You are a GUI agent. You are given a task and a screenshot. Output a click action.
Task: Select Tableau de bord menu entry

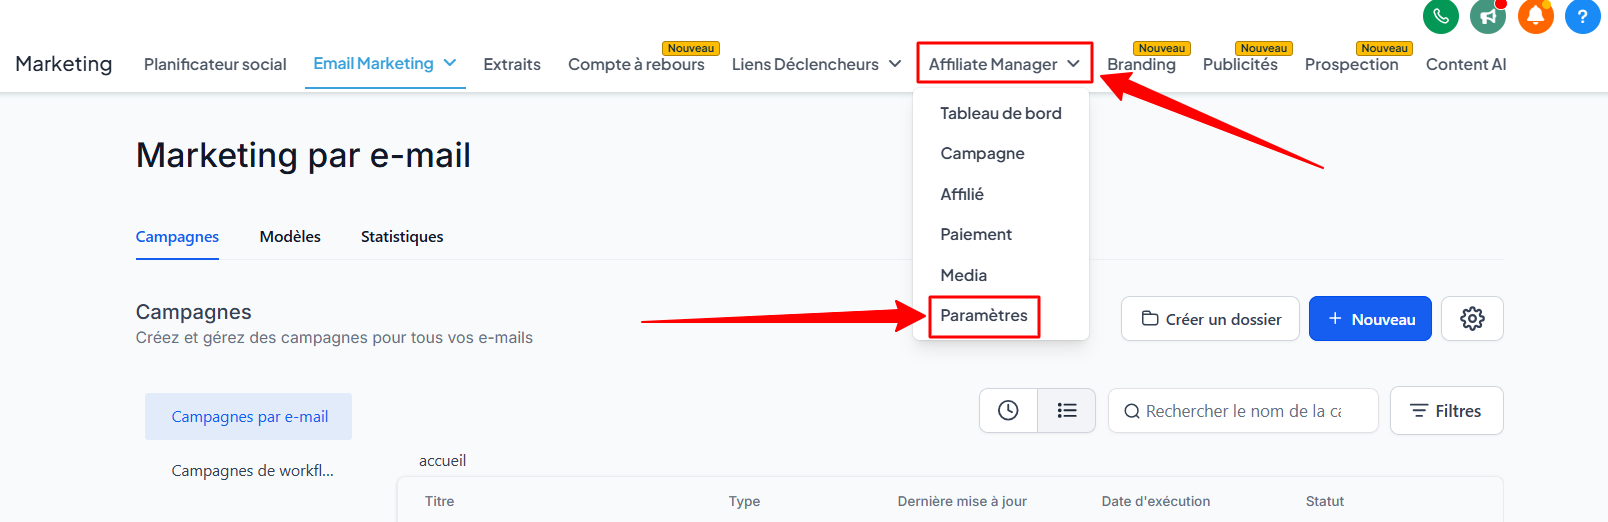coord(1001,113)
